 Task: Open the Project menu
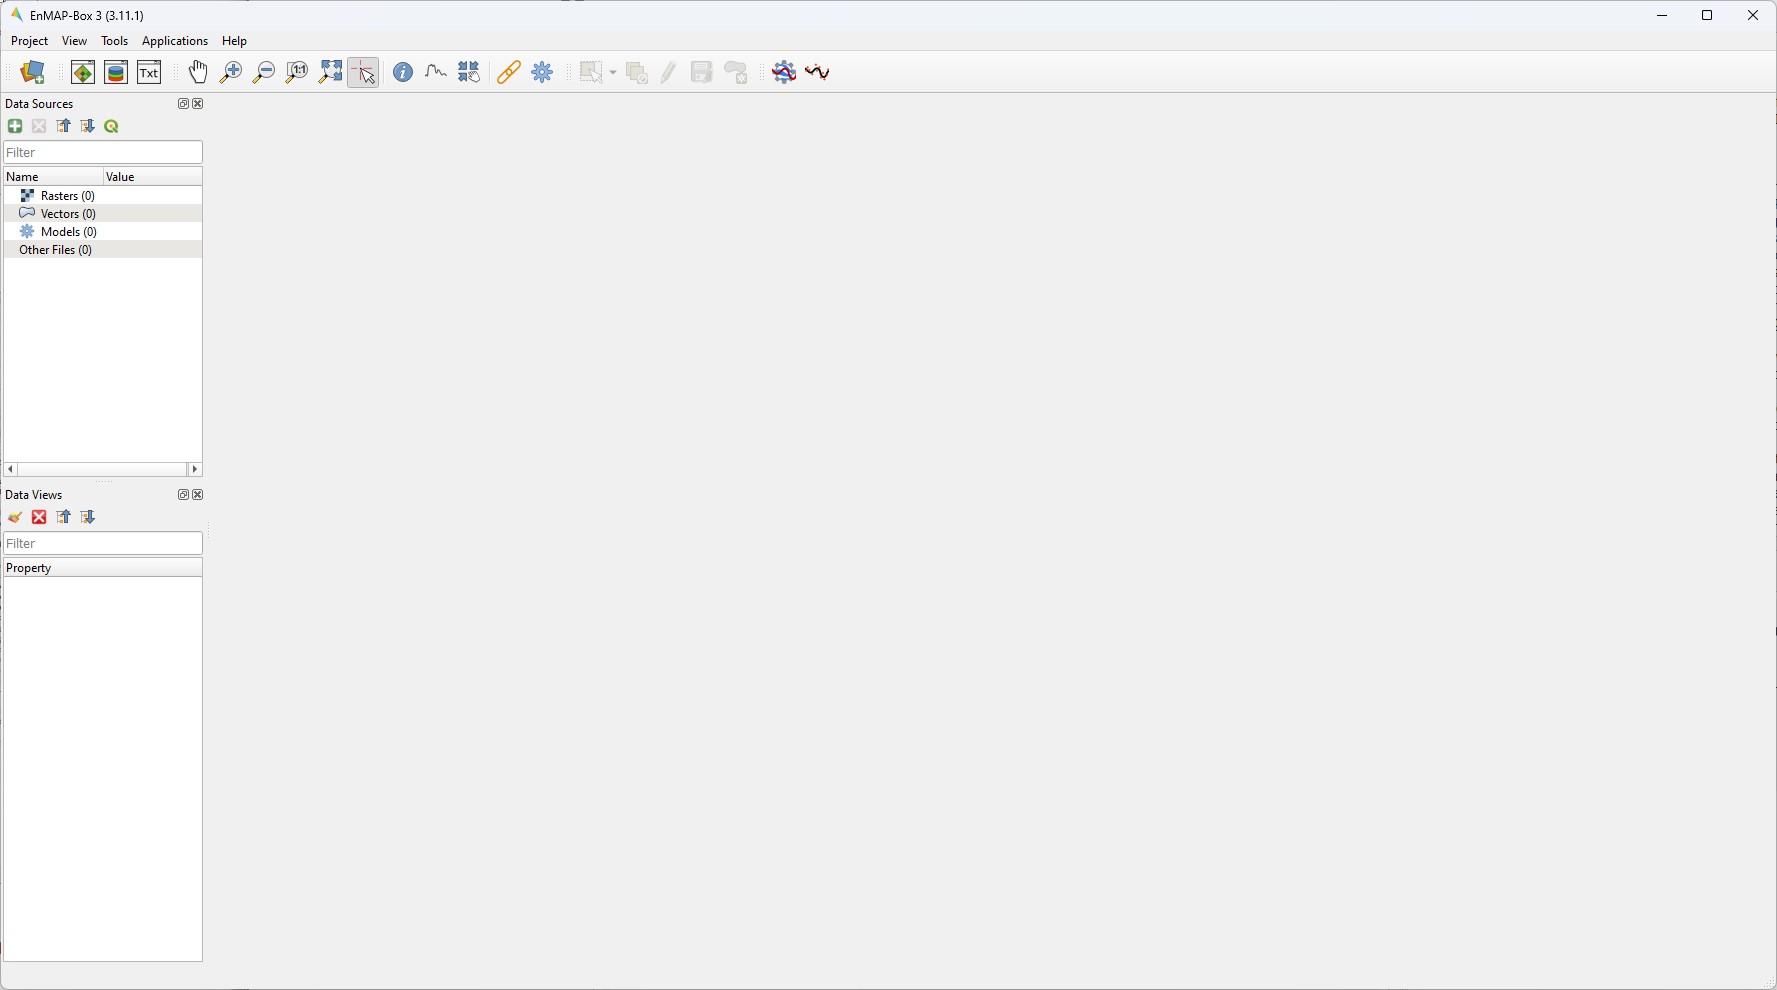point(29,41)
